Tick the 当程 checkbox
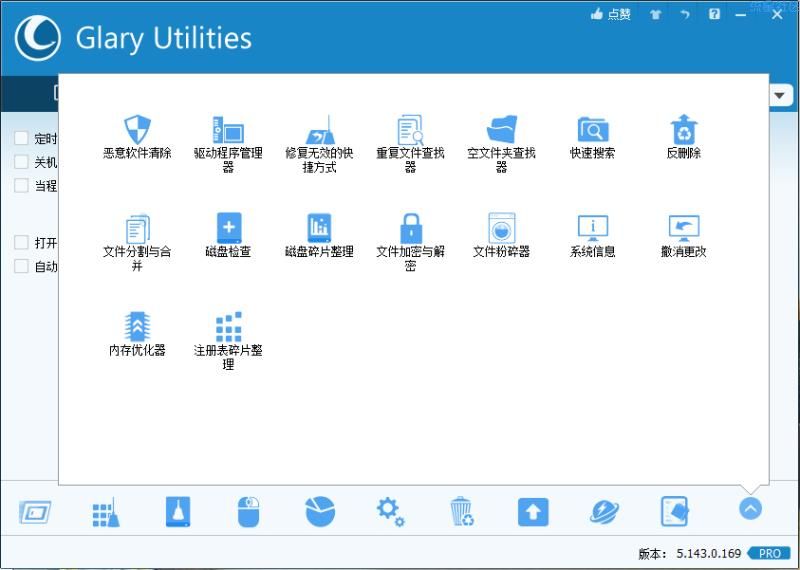Image resolution: width=800 pixels, height=570 pixels. coord(21,185)
